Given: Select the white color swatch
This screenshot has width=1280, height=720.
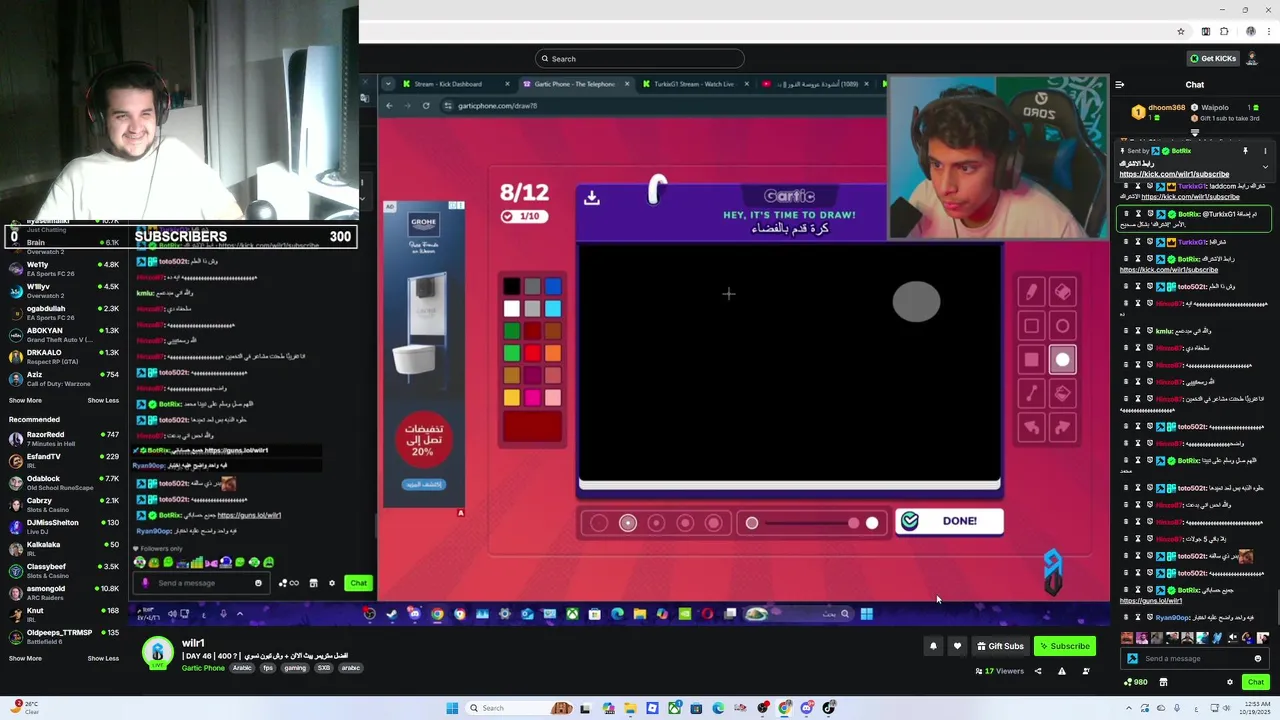Looking at the screenshot, I should pos(511,309).
